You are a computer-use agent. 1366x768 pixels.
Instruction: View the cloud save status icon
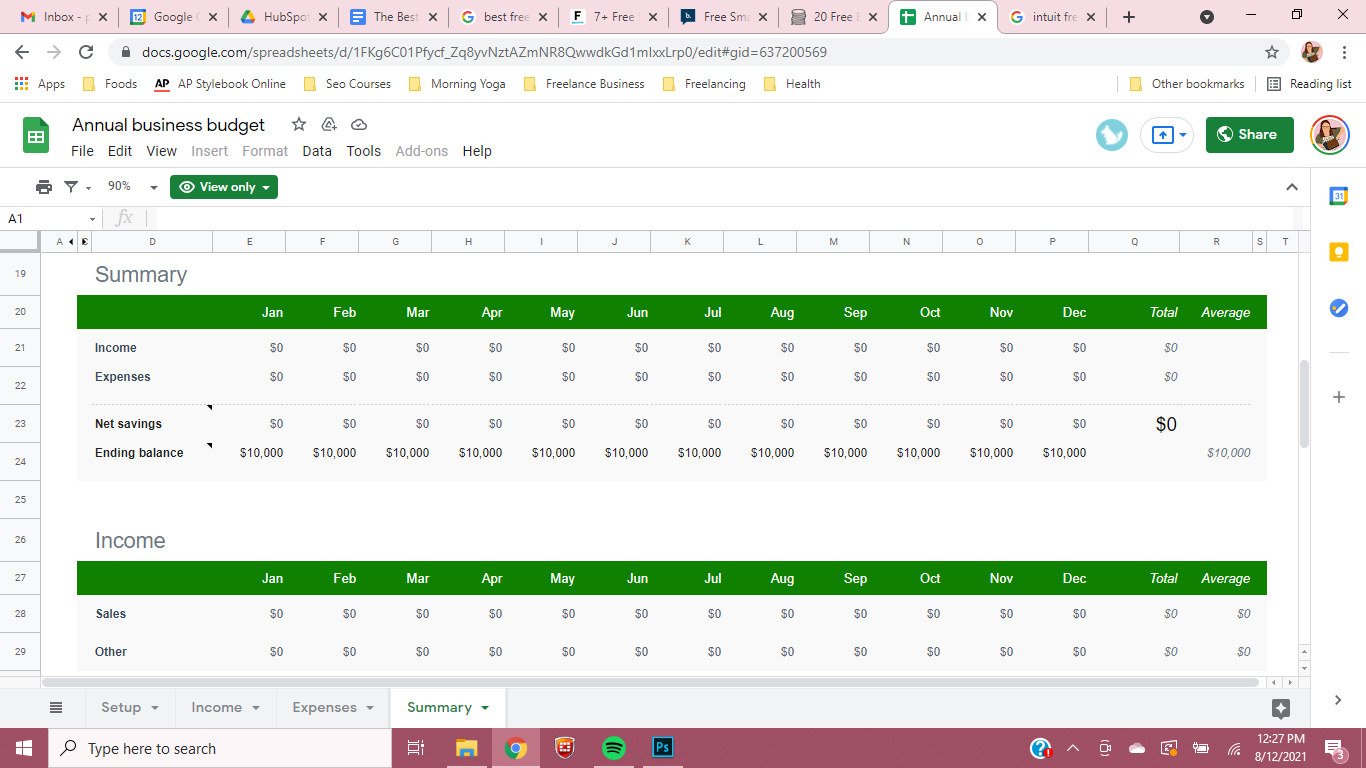pyautogui.click(x=359, y=124)
